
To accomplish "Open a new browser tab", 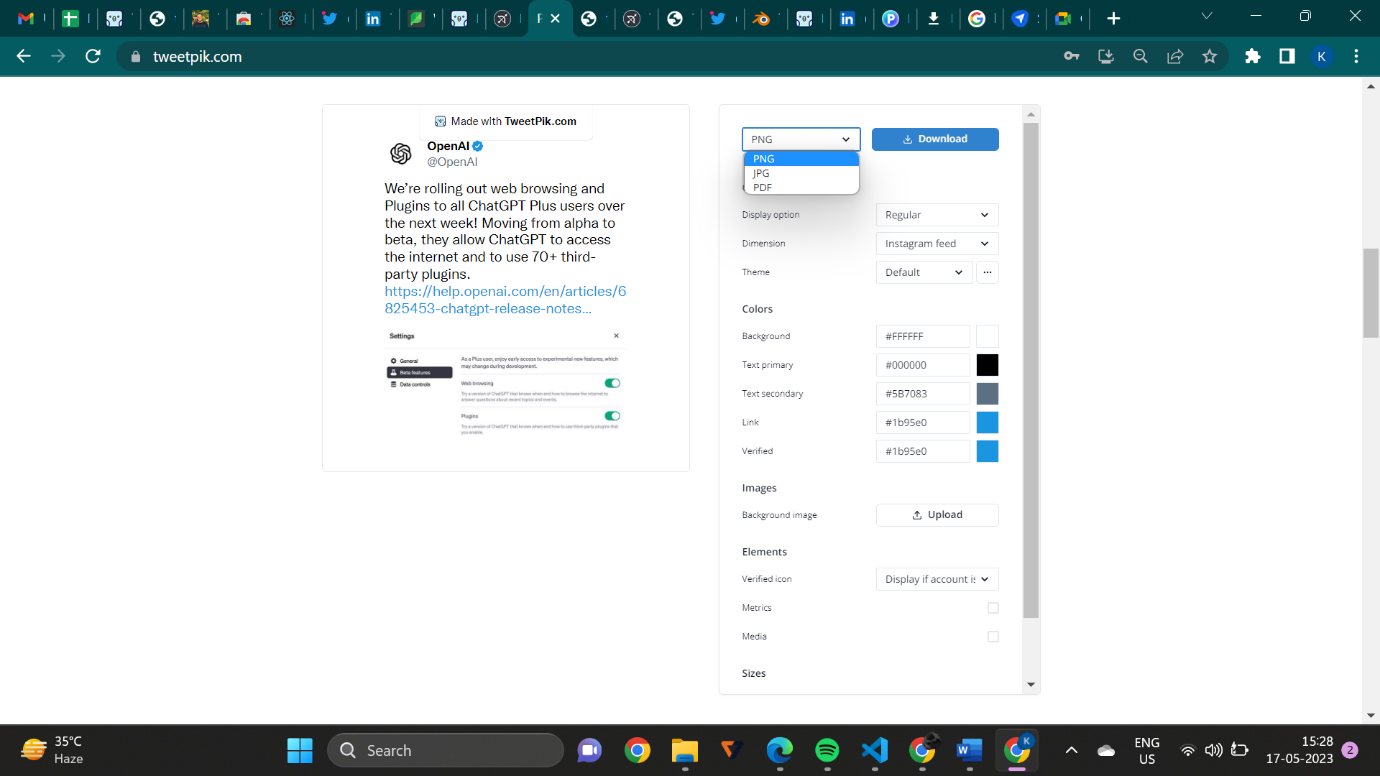I will click(1113, 18).
